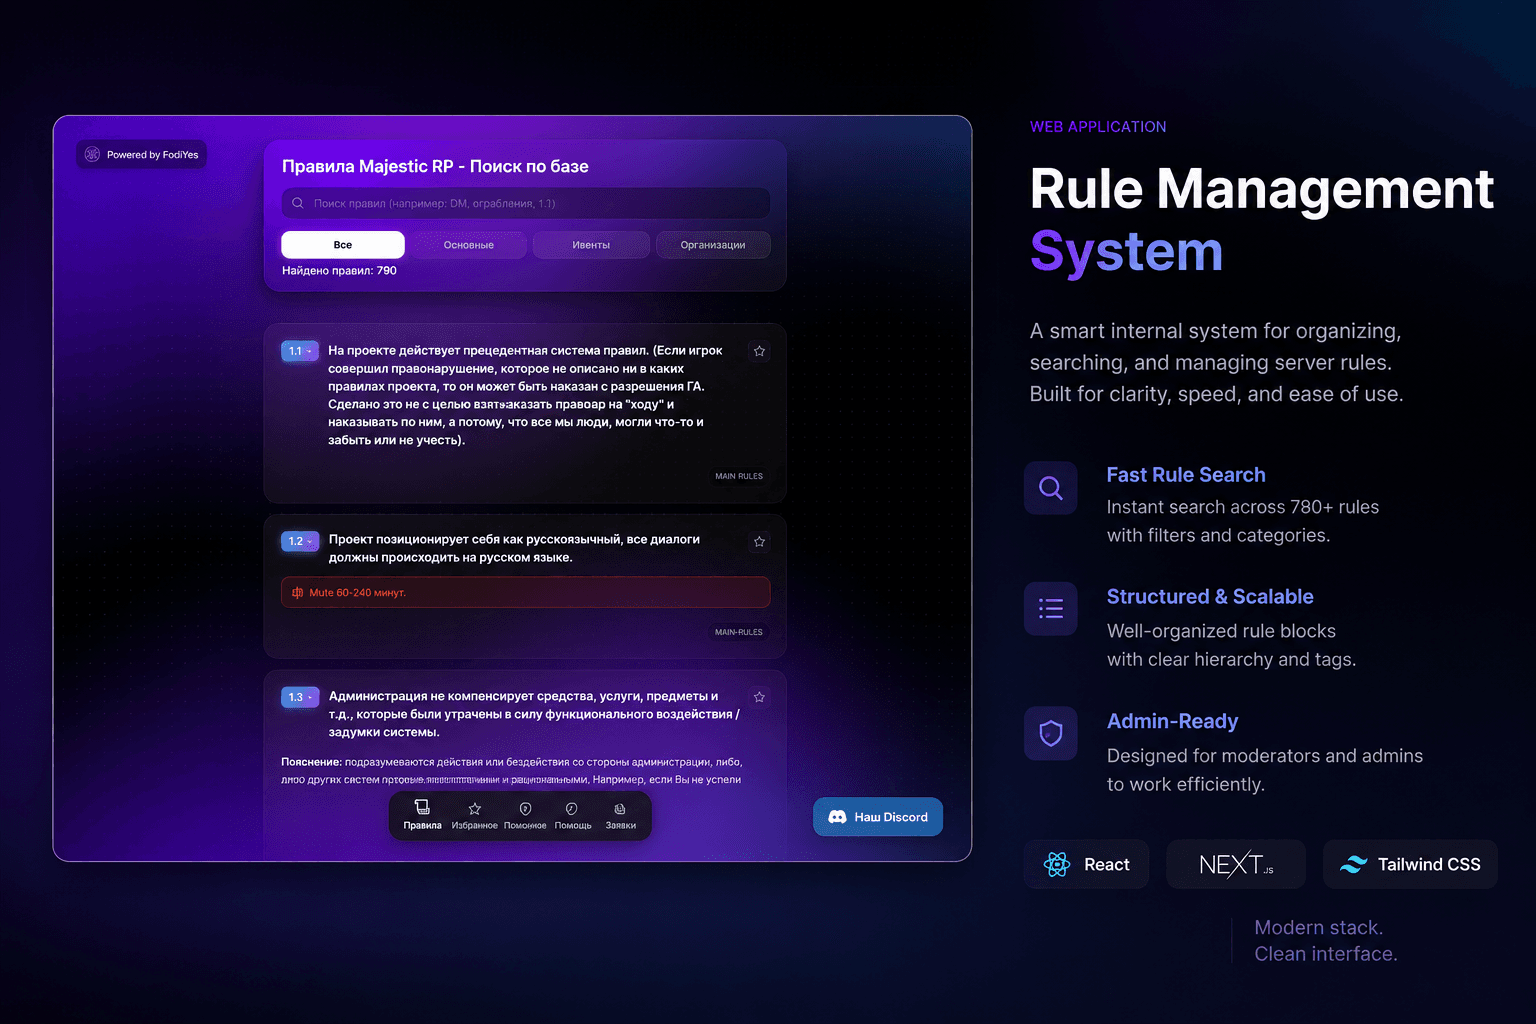
Task: Open the Правила tab in bottom navigation
Action: click(x=422, y=815)
